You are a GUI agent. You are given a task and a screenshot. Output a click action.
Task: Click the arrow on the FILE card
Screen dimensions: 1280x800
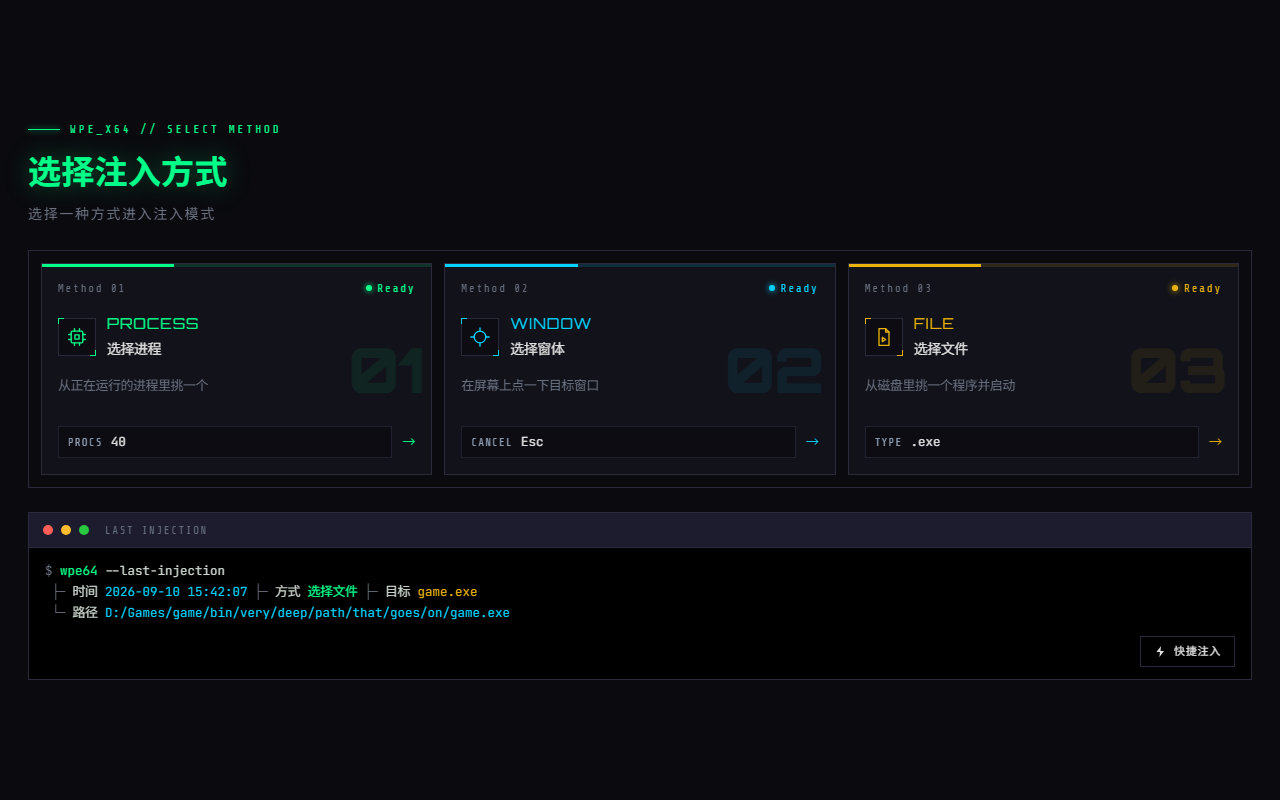(x=1215, y=441)
